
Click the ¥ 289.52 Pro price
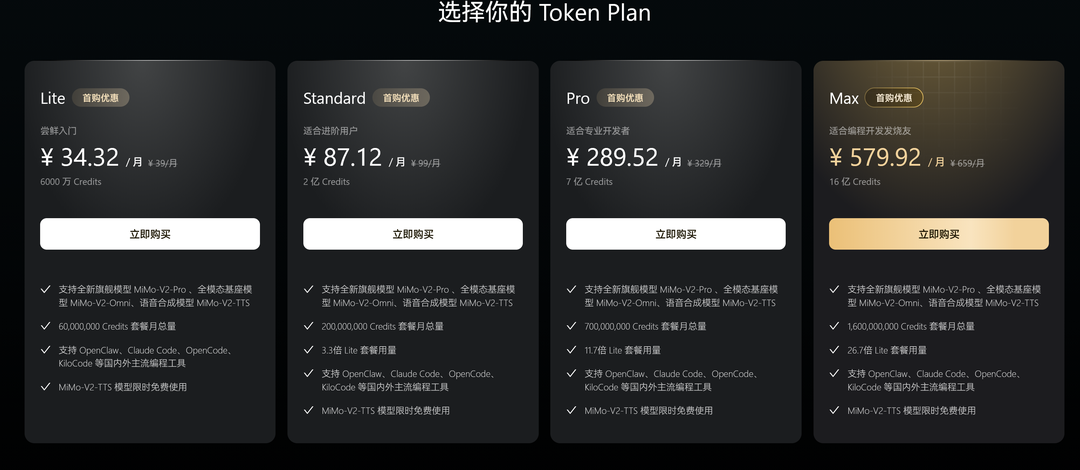(612, 158)
